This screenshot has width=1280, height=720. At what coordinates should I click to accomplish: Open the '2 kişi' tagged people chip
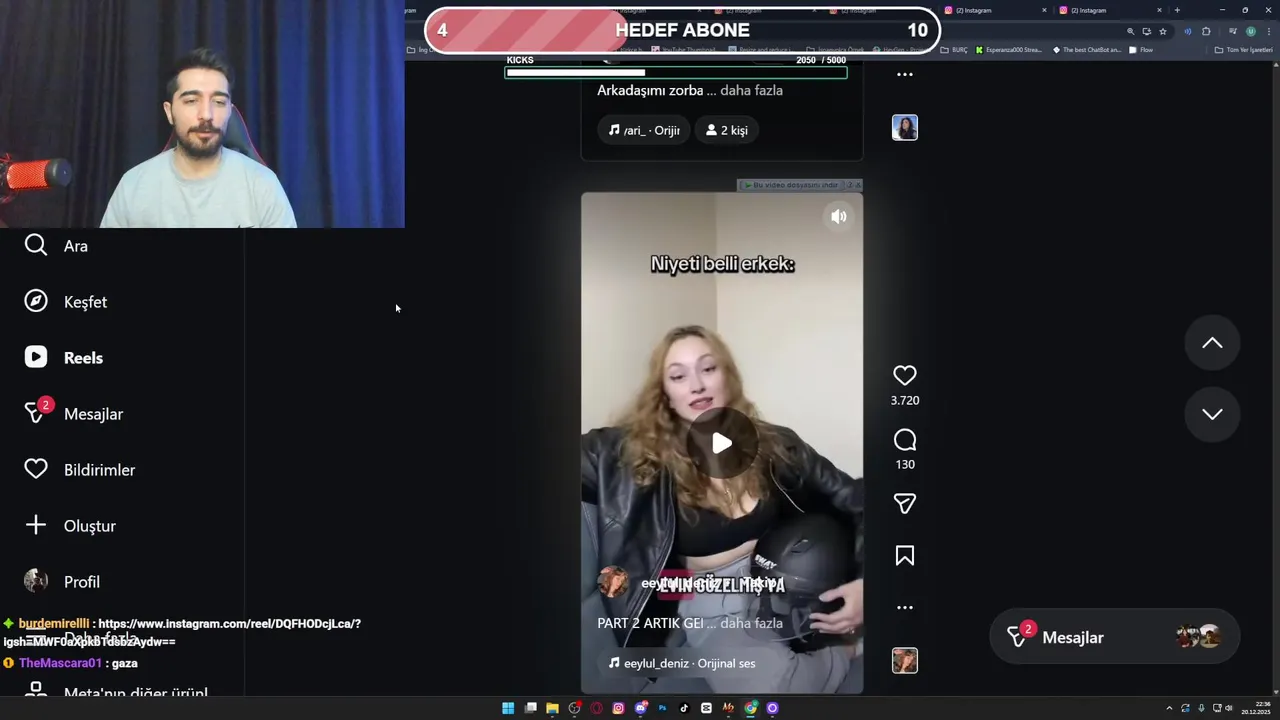pyautogui.click(x=727, y=130)
